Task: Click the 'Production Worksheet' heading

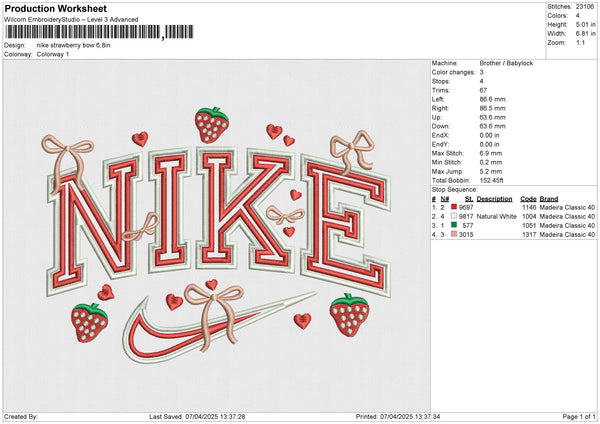Action: coord(56,8)
